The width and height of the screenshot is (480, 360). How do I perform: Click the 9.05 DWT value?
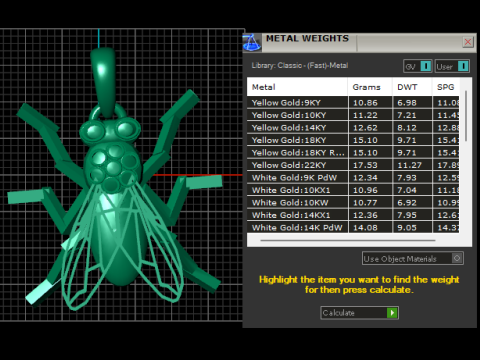[407, 228]
